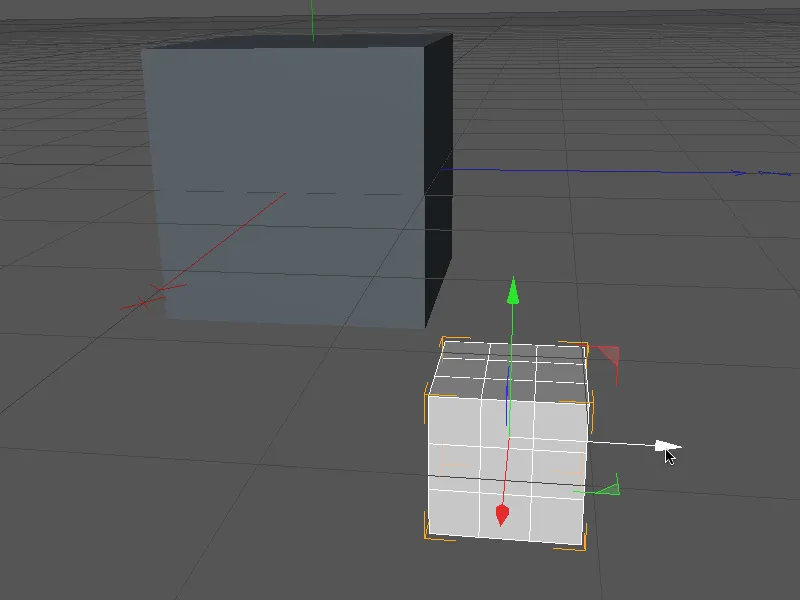Image resolution: width=800 pixels, height=600 pixels.
Task: Grab the green Y-axis arrow handle
Action: tap(513, 291)
